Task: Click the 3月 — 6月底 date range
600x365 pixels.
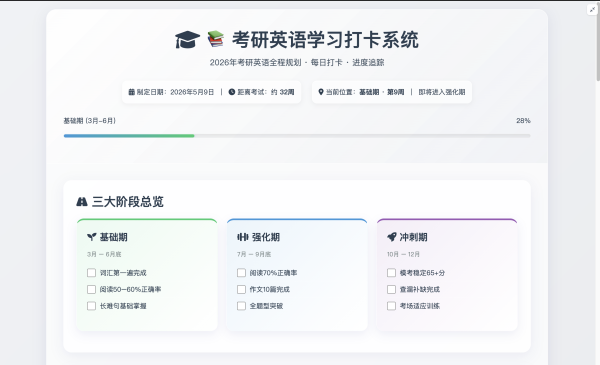Action: [x=104, y=254]
